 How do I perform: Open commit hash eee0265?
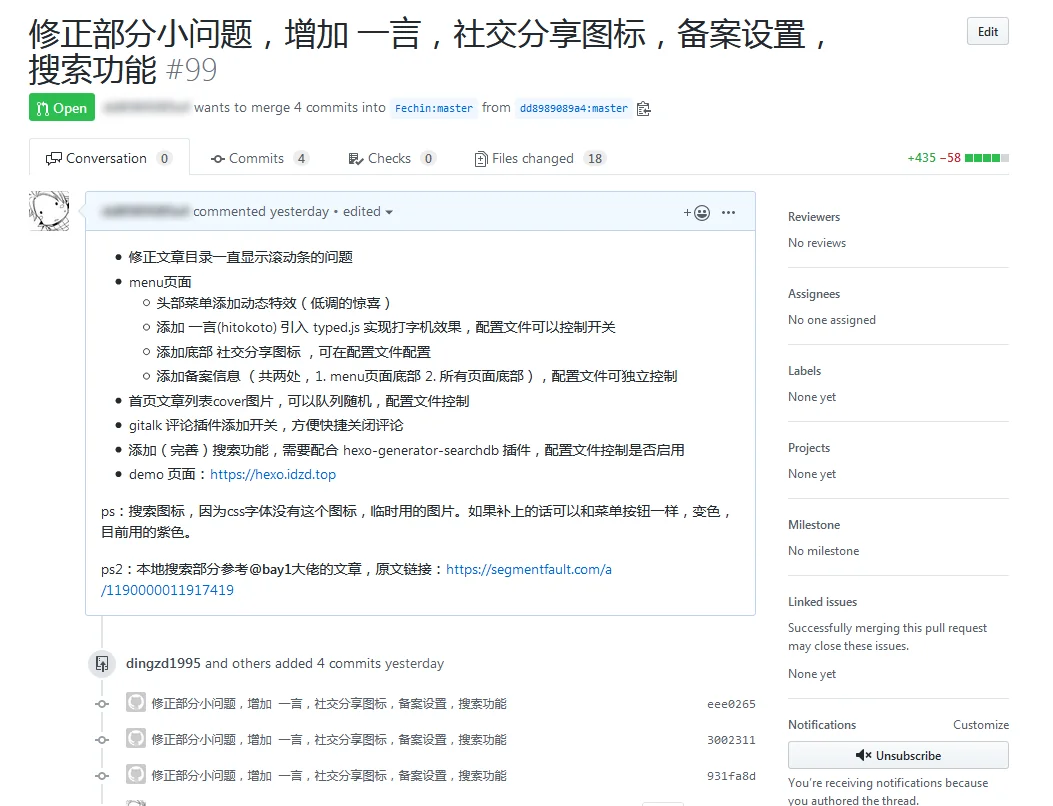coord(731,705)
